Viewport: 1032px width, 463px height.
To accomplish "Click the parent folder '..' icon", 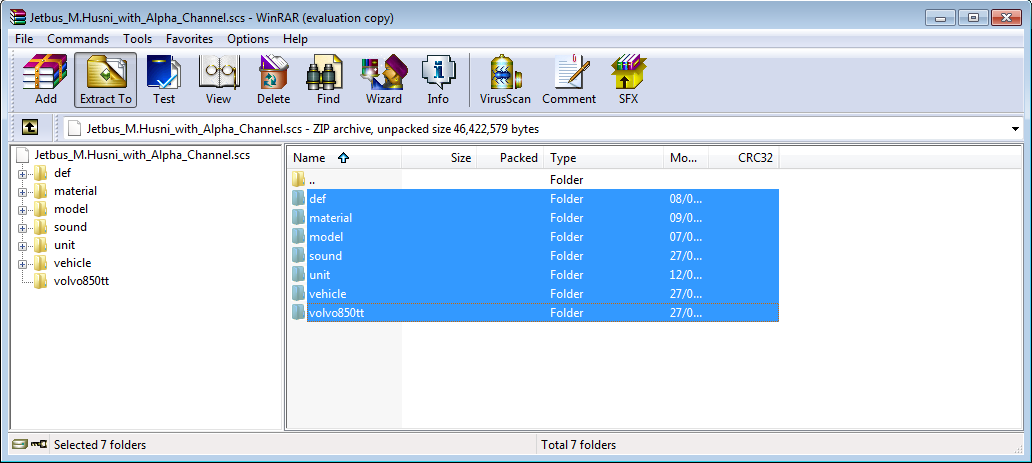I will tap(299, 179).
